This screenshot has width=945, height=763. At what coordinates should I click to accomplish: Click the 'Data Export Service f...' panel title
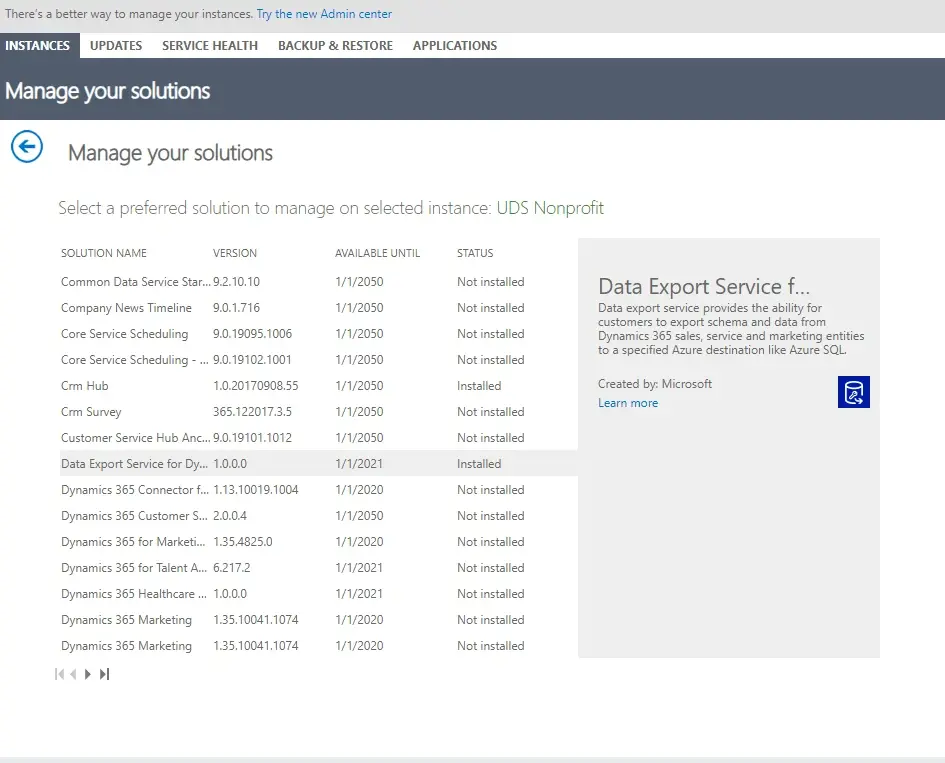point(704,286)
